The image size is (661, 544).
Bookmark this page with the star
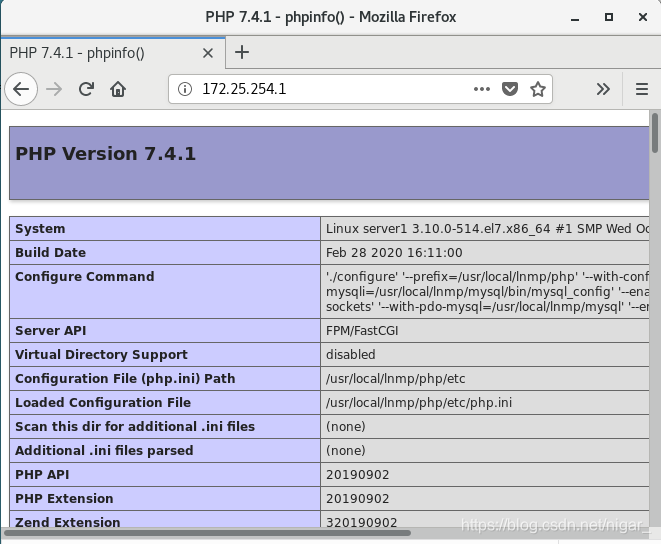[x=537, y=89]
